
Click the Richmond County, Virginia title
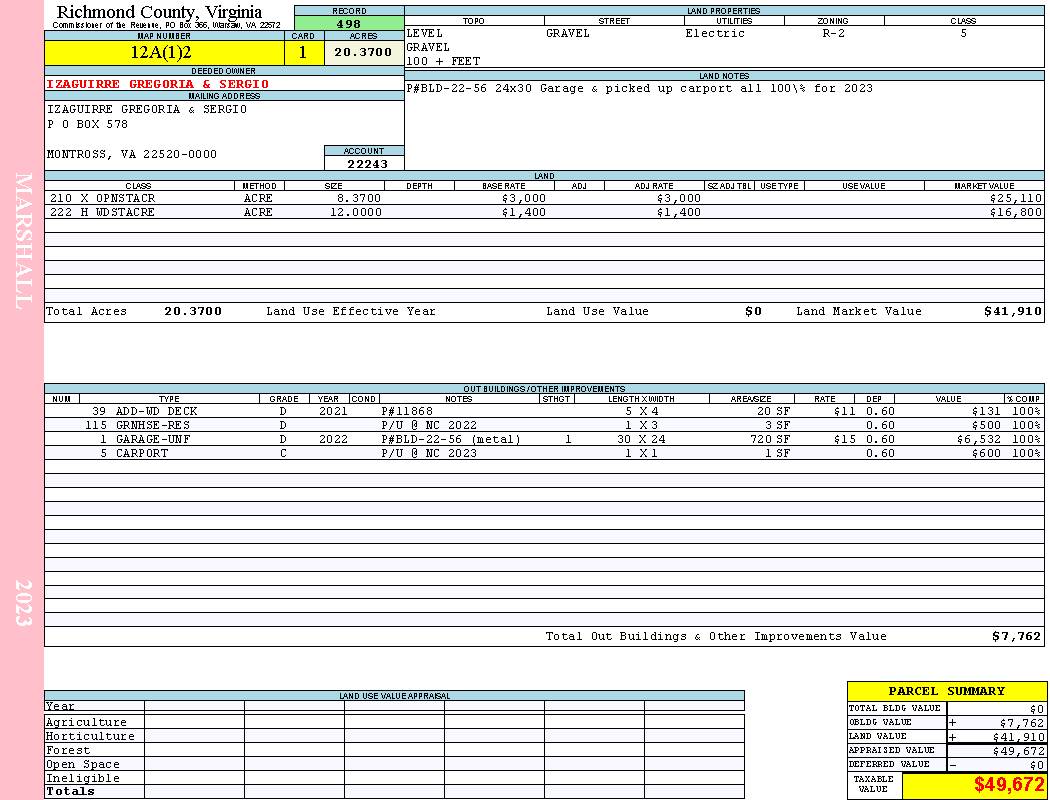pos(159,12)
